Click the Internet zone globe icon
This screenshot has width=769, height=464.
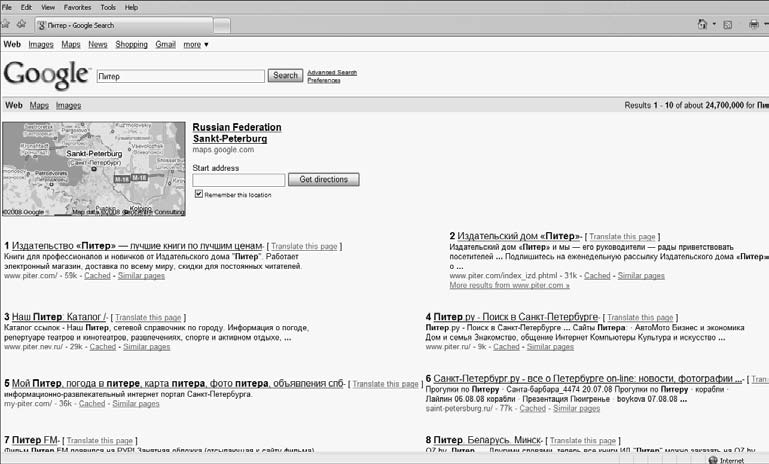713,460
